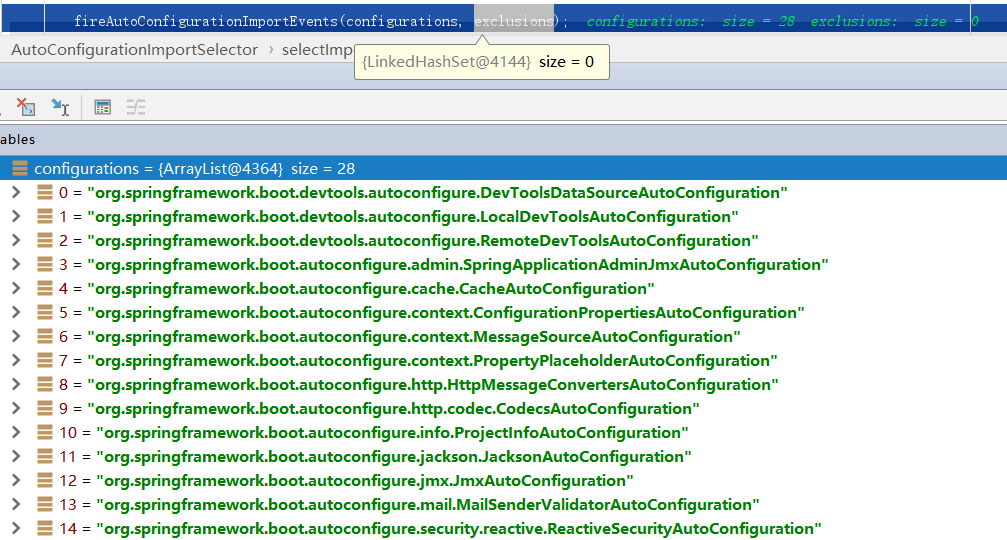Select the CodecsAutoConfiguration string value
Viewport: 1007px width, 540px height.
pyautogui.click(x=393, y=408)
